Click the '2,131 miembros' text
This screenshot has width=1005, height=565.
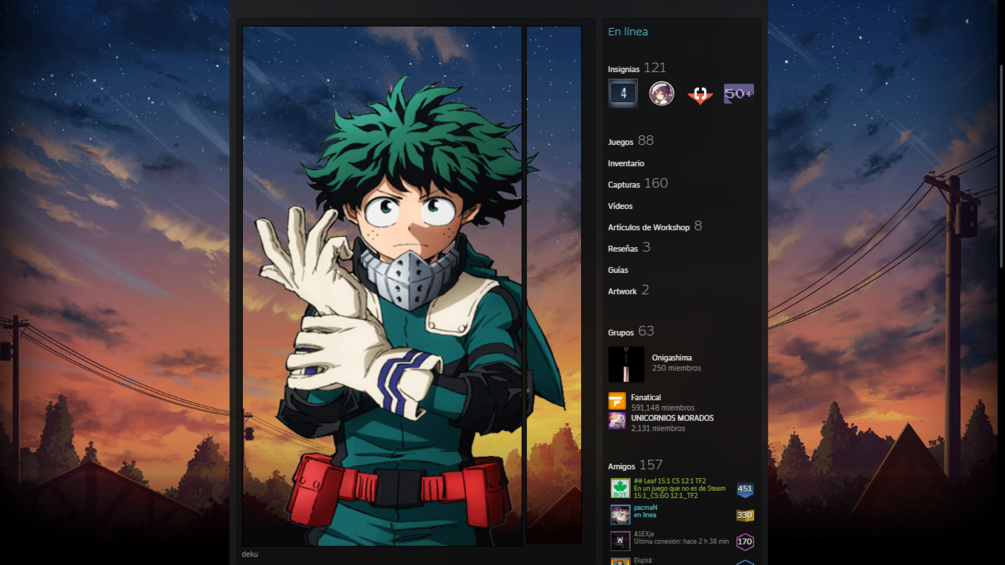pos(658,428)
